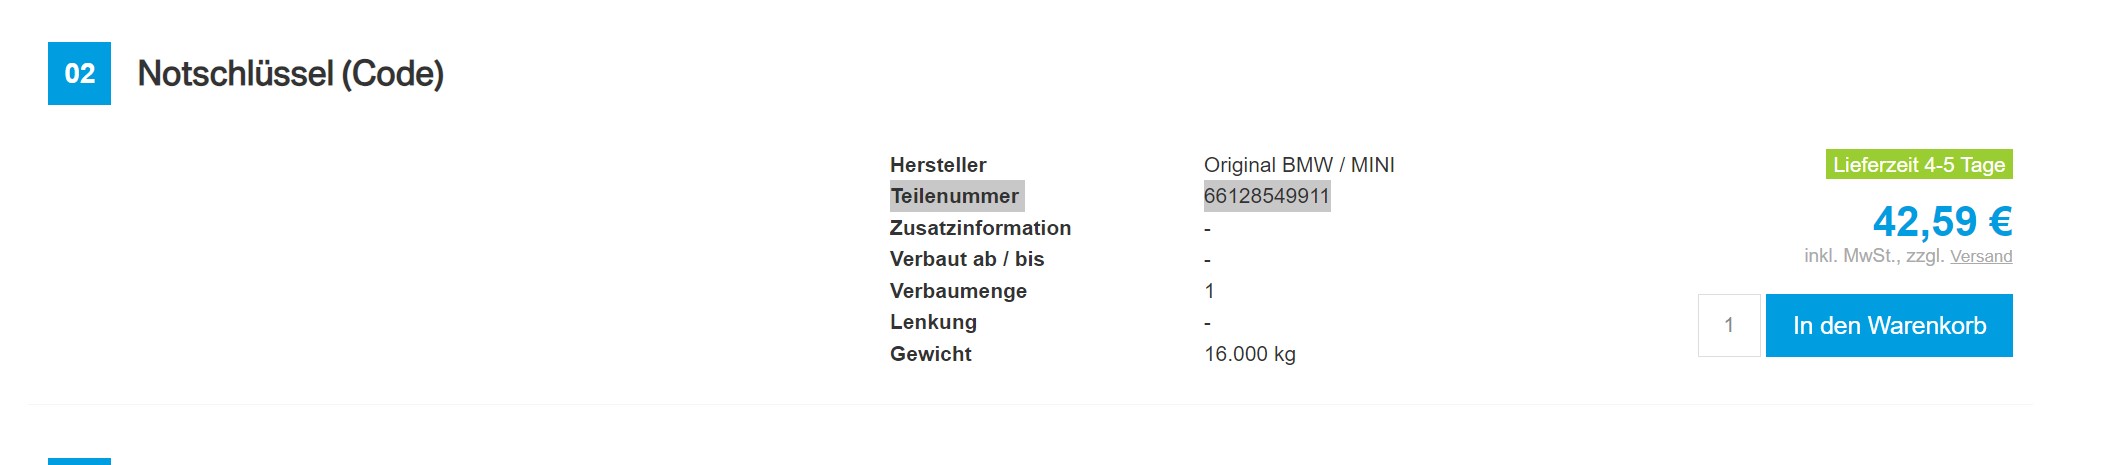
Task: Click the Zusatzinformation label
Action: [980, 228]
